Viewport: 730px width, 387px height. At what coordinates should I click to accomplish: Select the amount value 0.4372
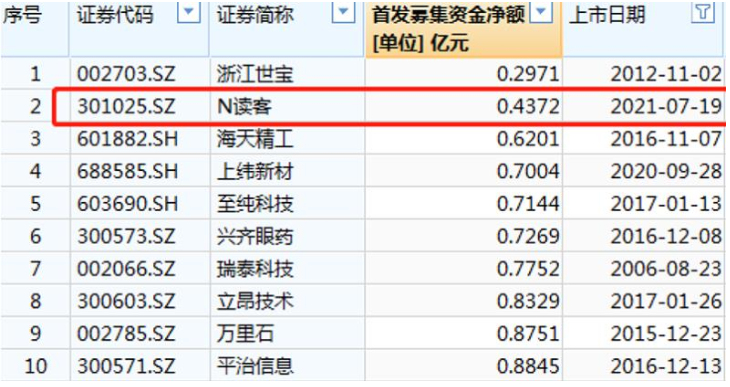(x=528, y=107)
